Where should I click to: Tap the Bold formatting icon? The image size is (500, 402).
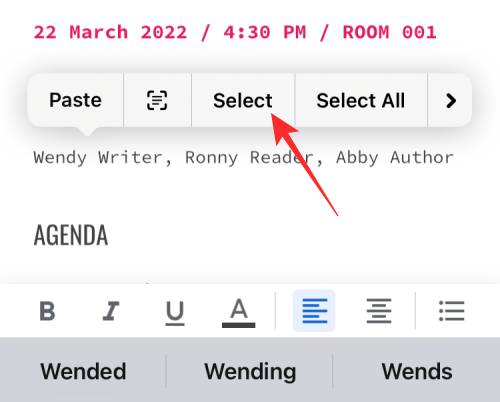47,311
